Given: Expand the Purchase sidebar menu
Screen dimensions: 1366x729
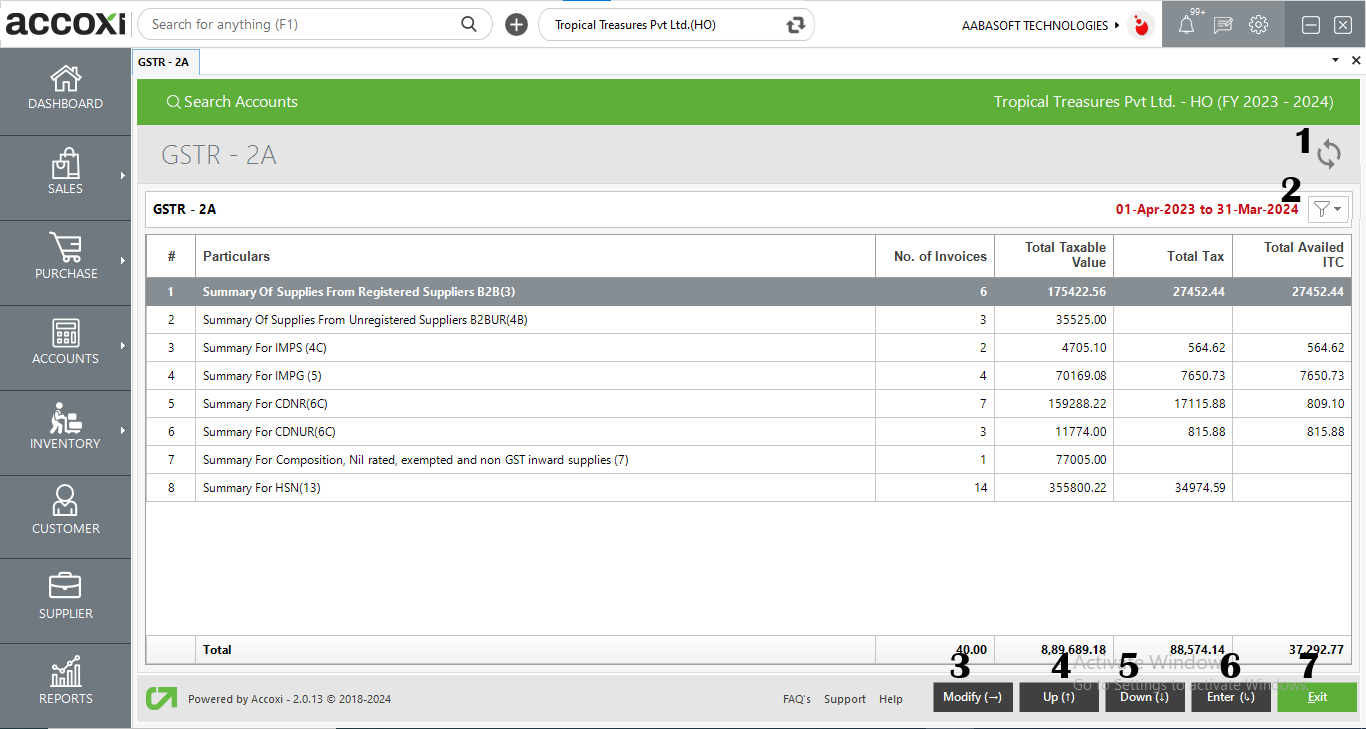Looking at the screenshot, I should click(65, 258).
